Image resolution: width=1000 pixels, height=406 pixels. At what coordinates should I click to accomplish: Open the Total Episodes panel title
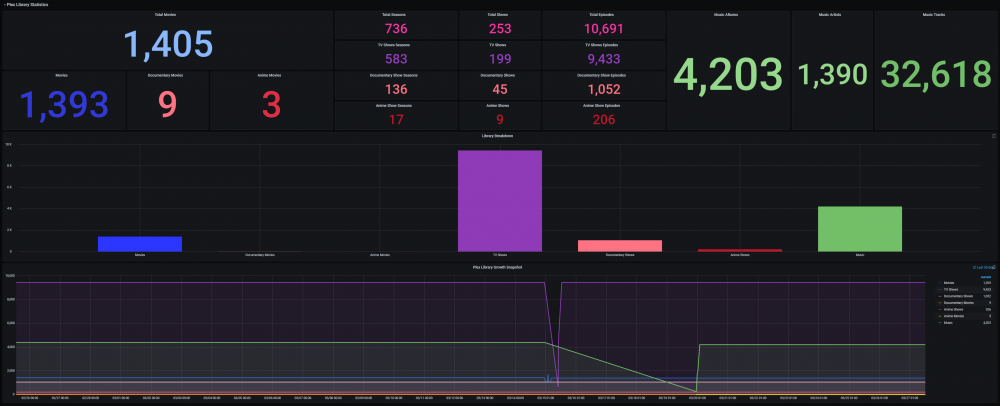click(603, 14)
